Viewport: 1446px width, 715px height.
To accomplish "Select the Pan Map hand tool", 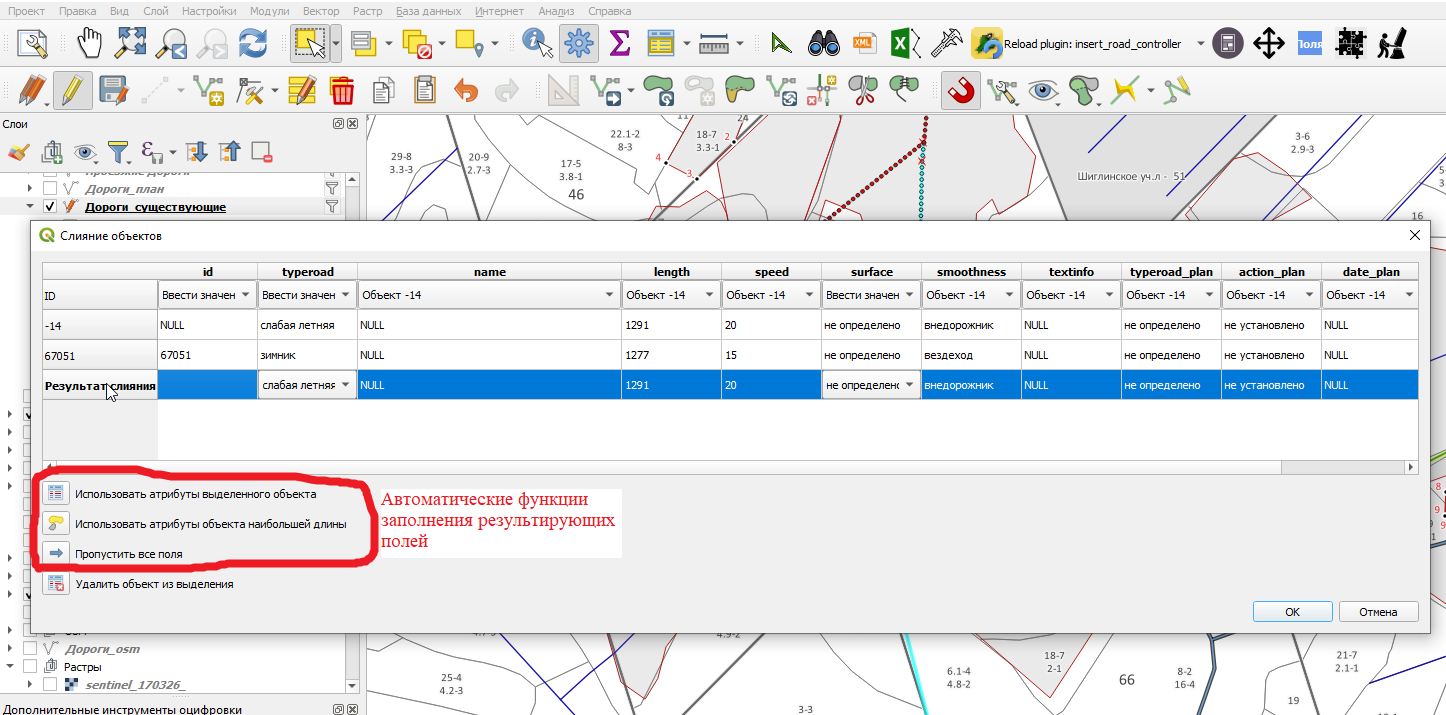I will 91,44.
